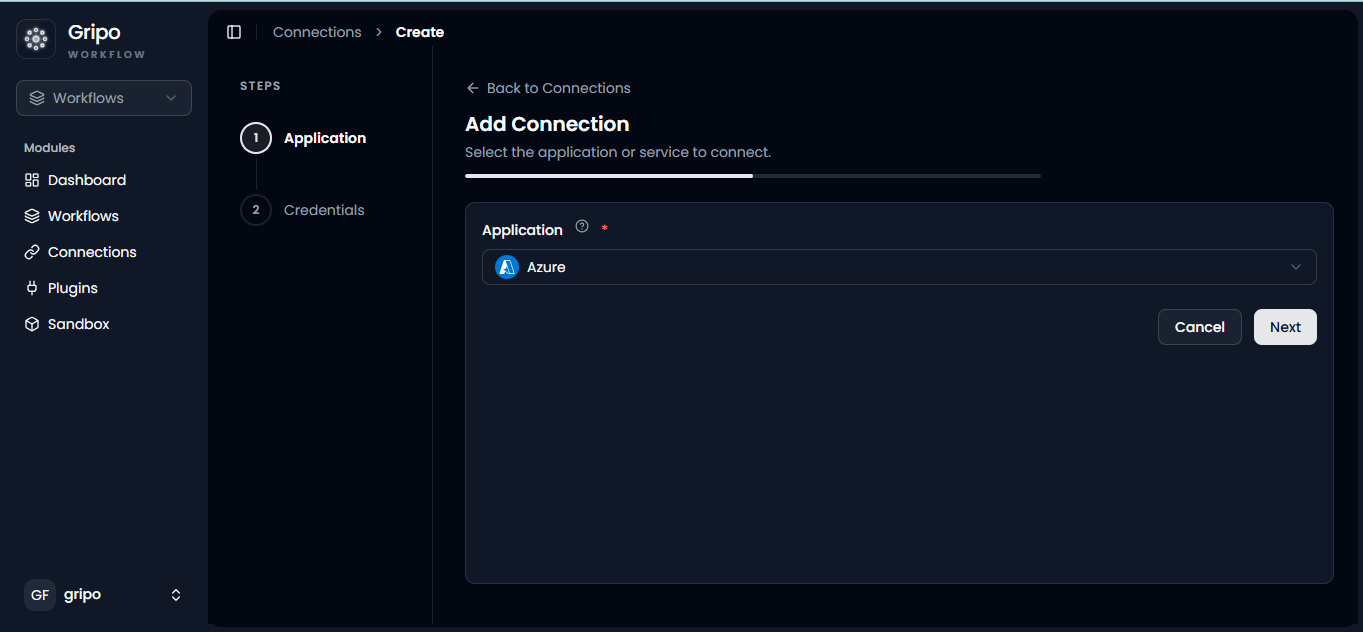Toggle the sidebar panel icon

pyautogui.click(x=234, y=32)
